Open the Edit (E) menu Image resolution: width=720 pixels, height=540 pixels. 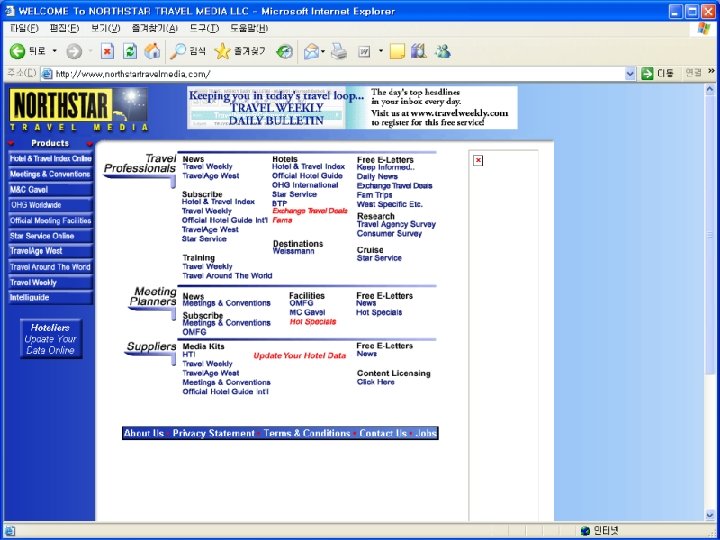(64, 28)
